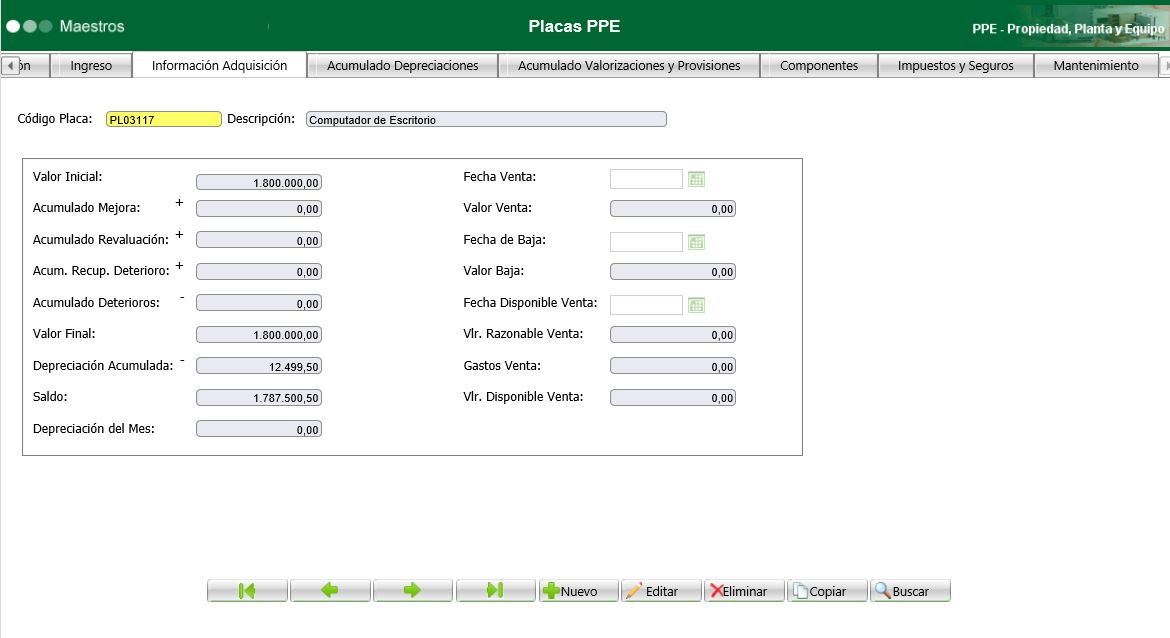The image size is (1170, 638).
Task: Click Fecha Venta date field
Action: tap(646, 179)
